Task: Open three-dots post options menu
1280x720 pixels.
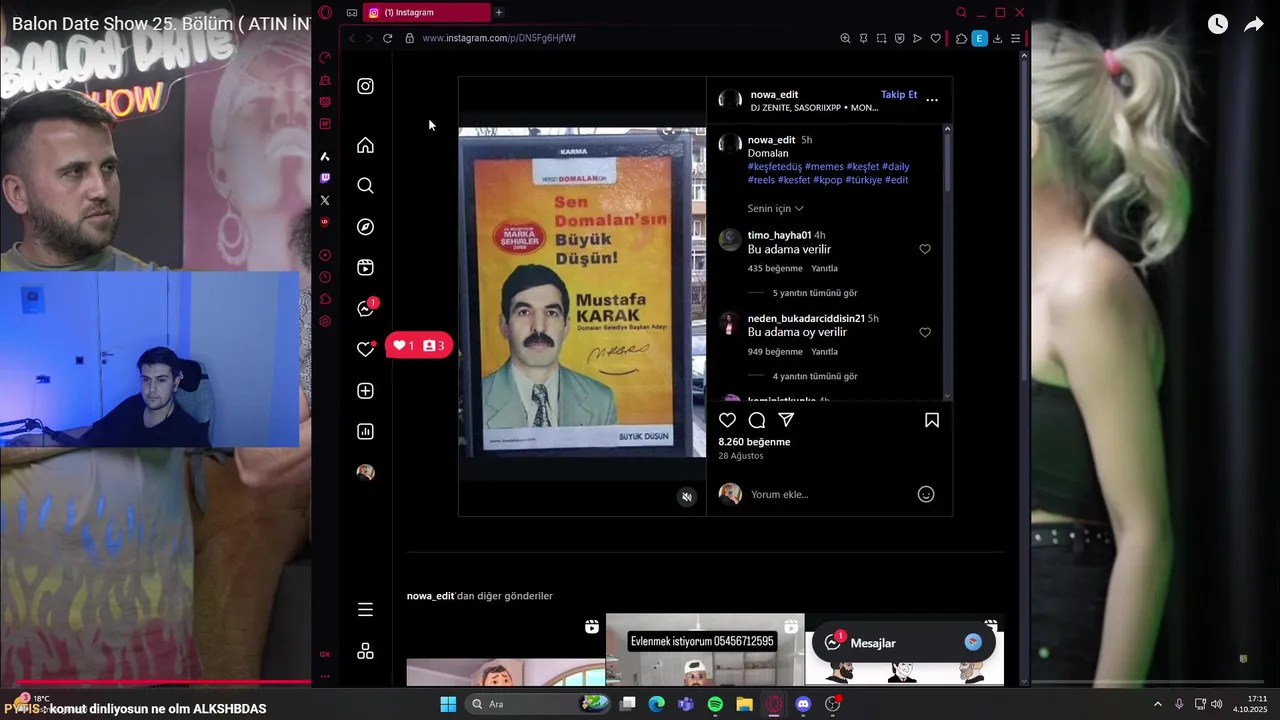Action: (x=932, y=100)
